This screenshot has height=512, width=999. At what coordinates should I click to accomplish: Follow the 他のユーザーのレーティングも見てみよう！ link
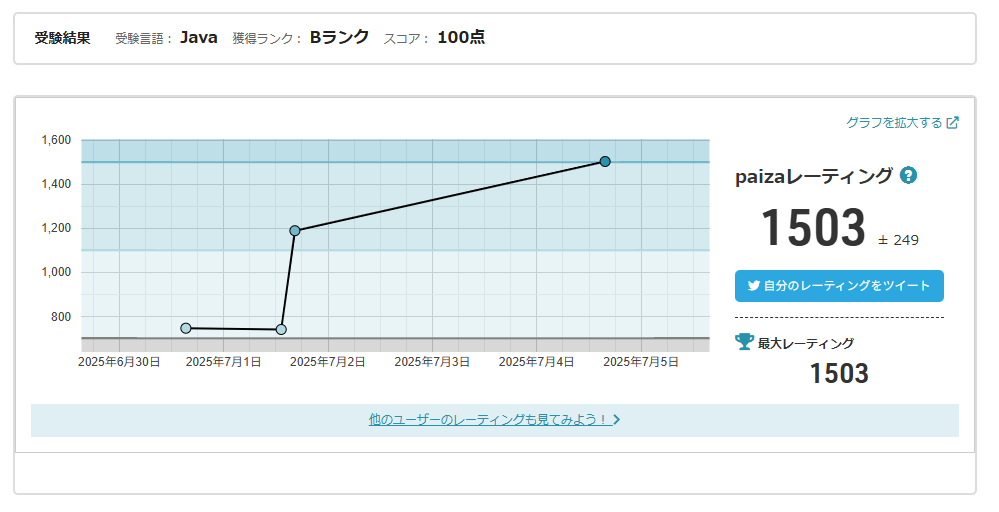pos(488,420)
